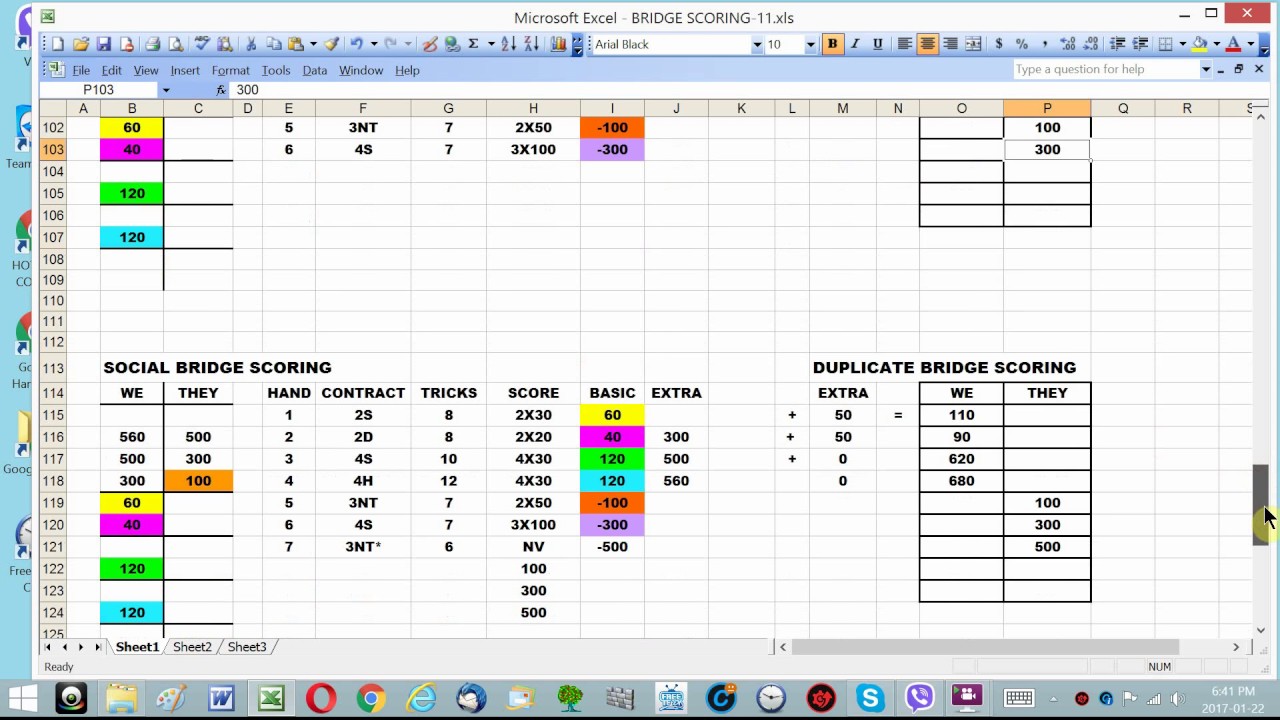Copy the selected cell with toolbar icon
The image size is (1280, 720).
[x=274, y=44]
